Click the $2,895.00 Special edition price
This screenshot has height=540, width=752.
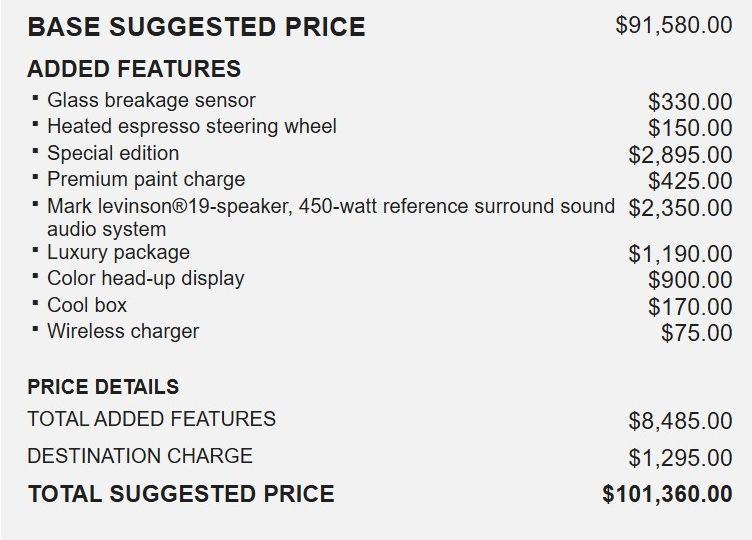tap(680, 155)
